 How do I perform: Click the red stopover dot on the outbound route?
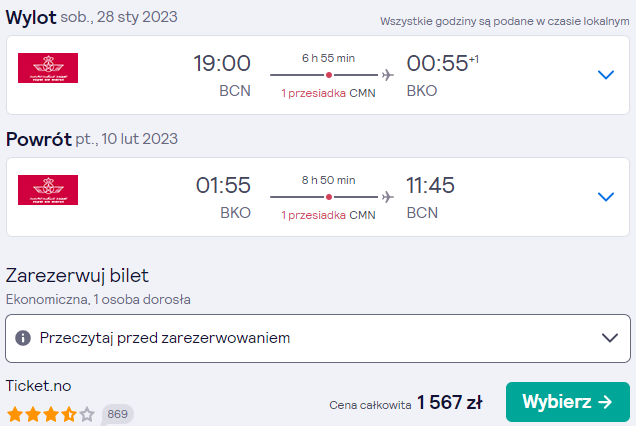329,75
